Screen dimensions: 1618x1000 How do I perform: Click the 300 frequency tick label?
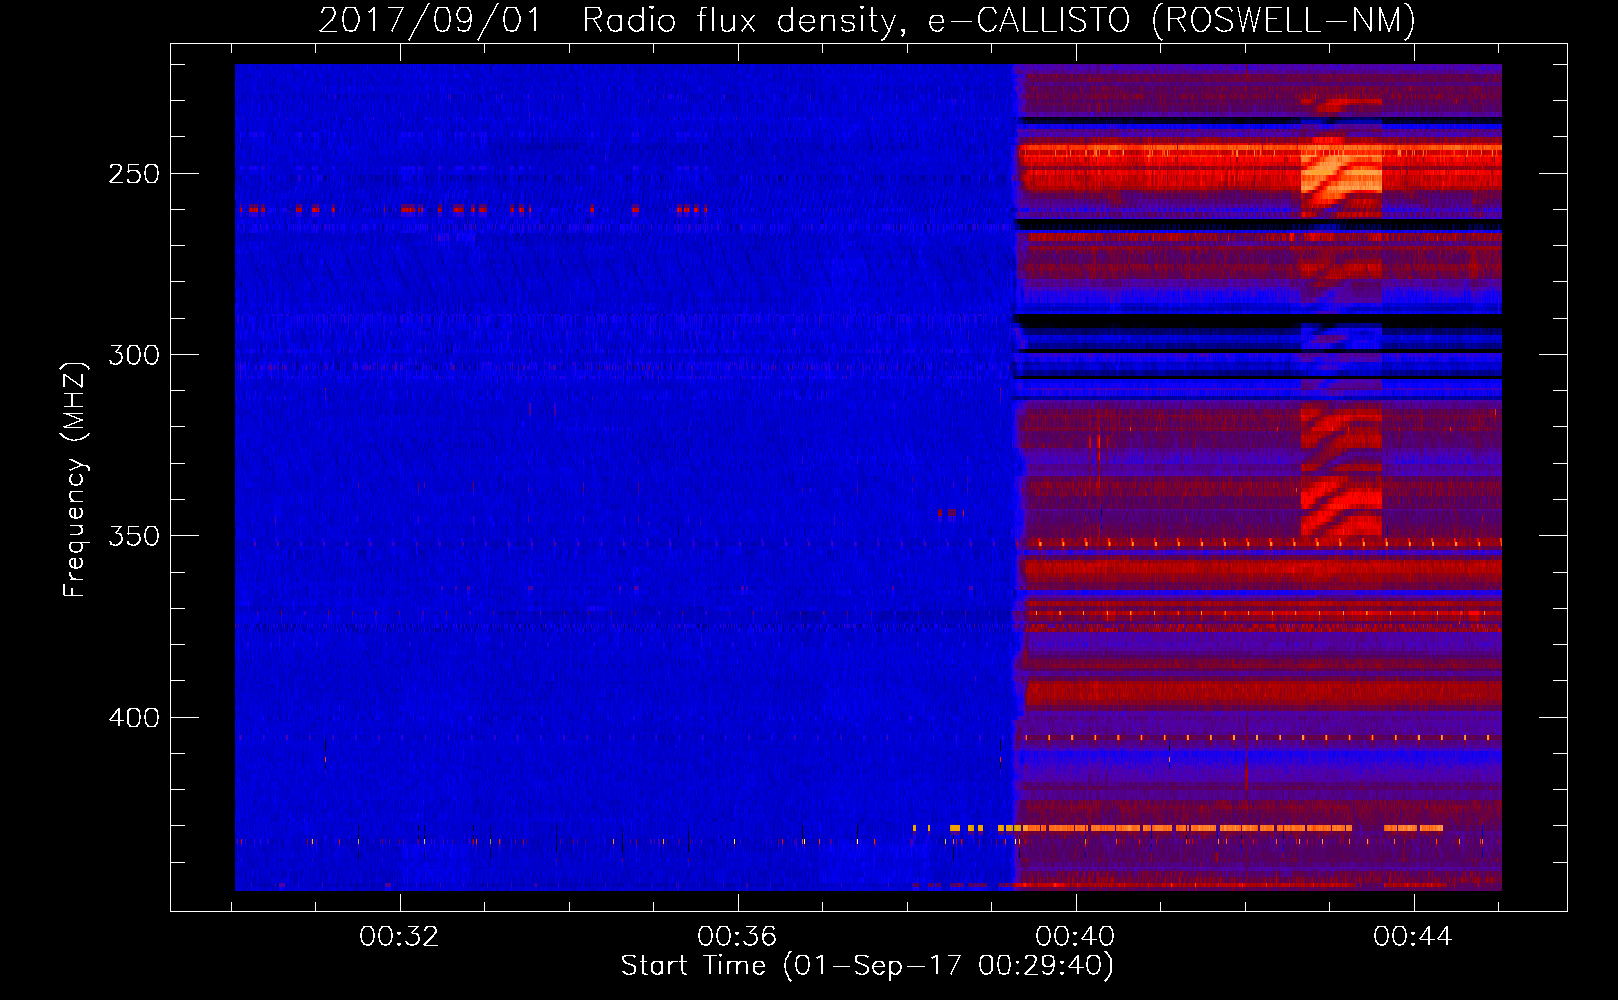pos(134,355)
